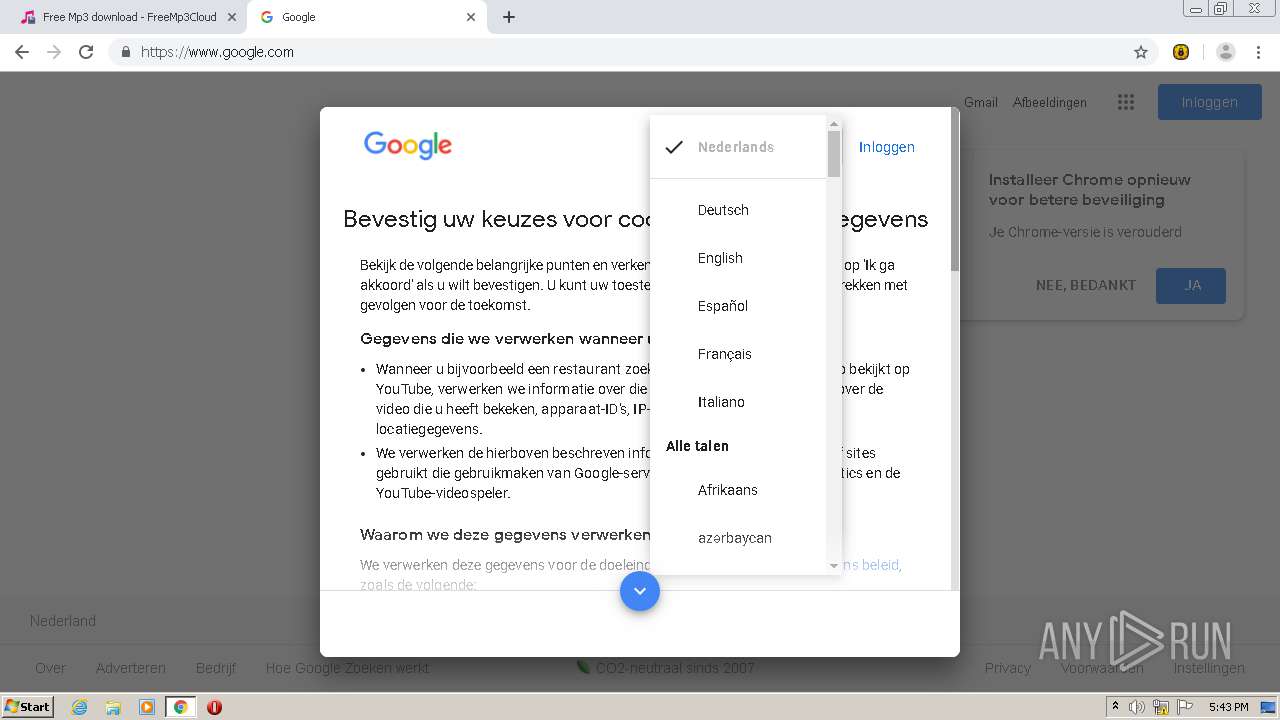Open the Voorwaarden footer link
This screenshot has height=720, width=1280.
pos(1102,668)
